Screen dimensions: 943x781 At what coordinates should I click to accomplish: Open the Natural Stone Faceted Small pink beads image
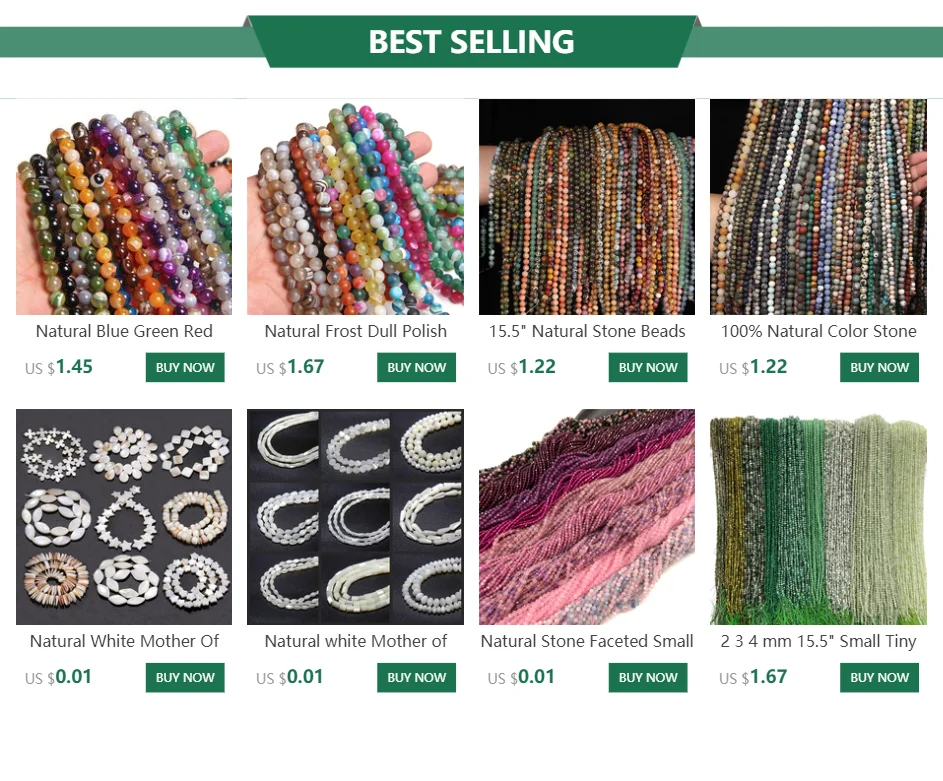pos(587,517)
